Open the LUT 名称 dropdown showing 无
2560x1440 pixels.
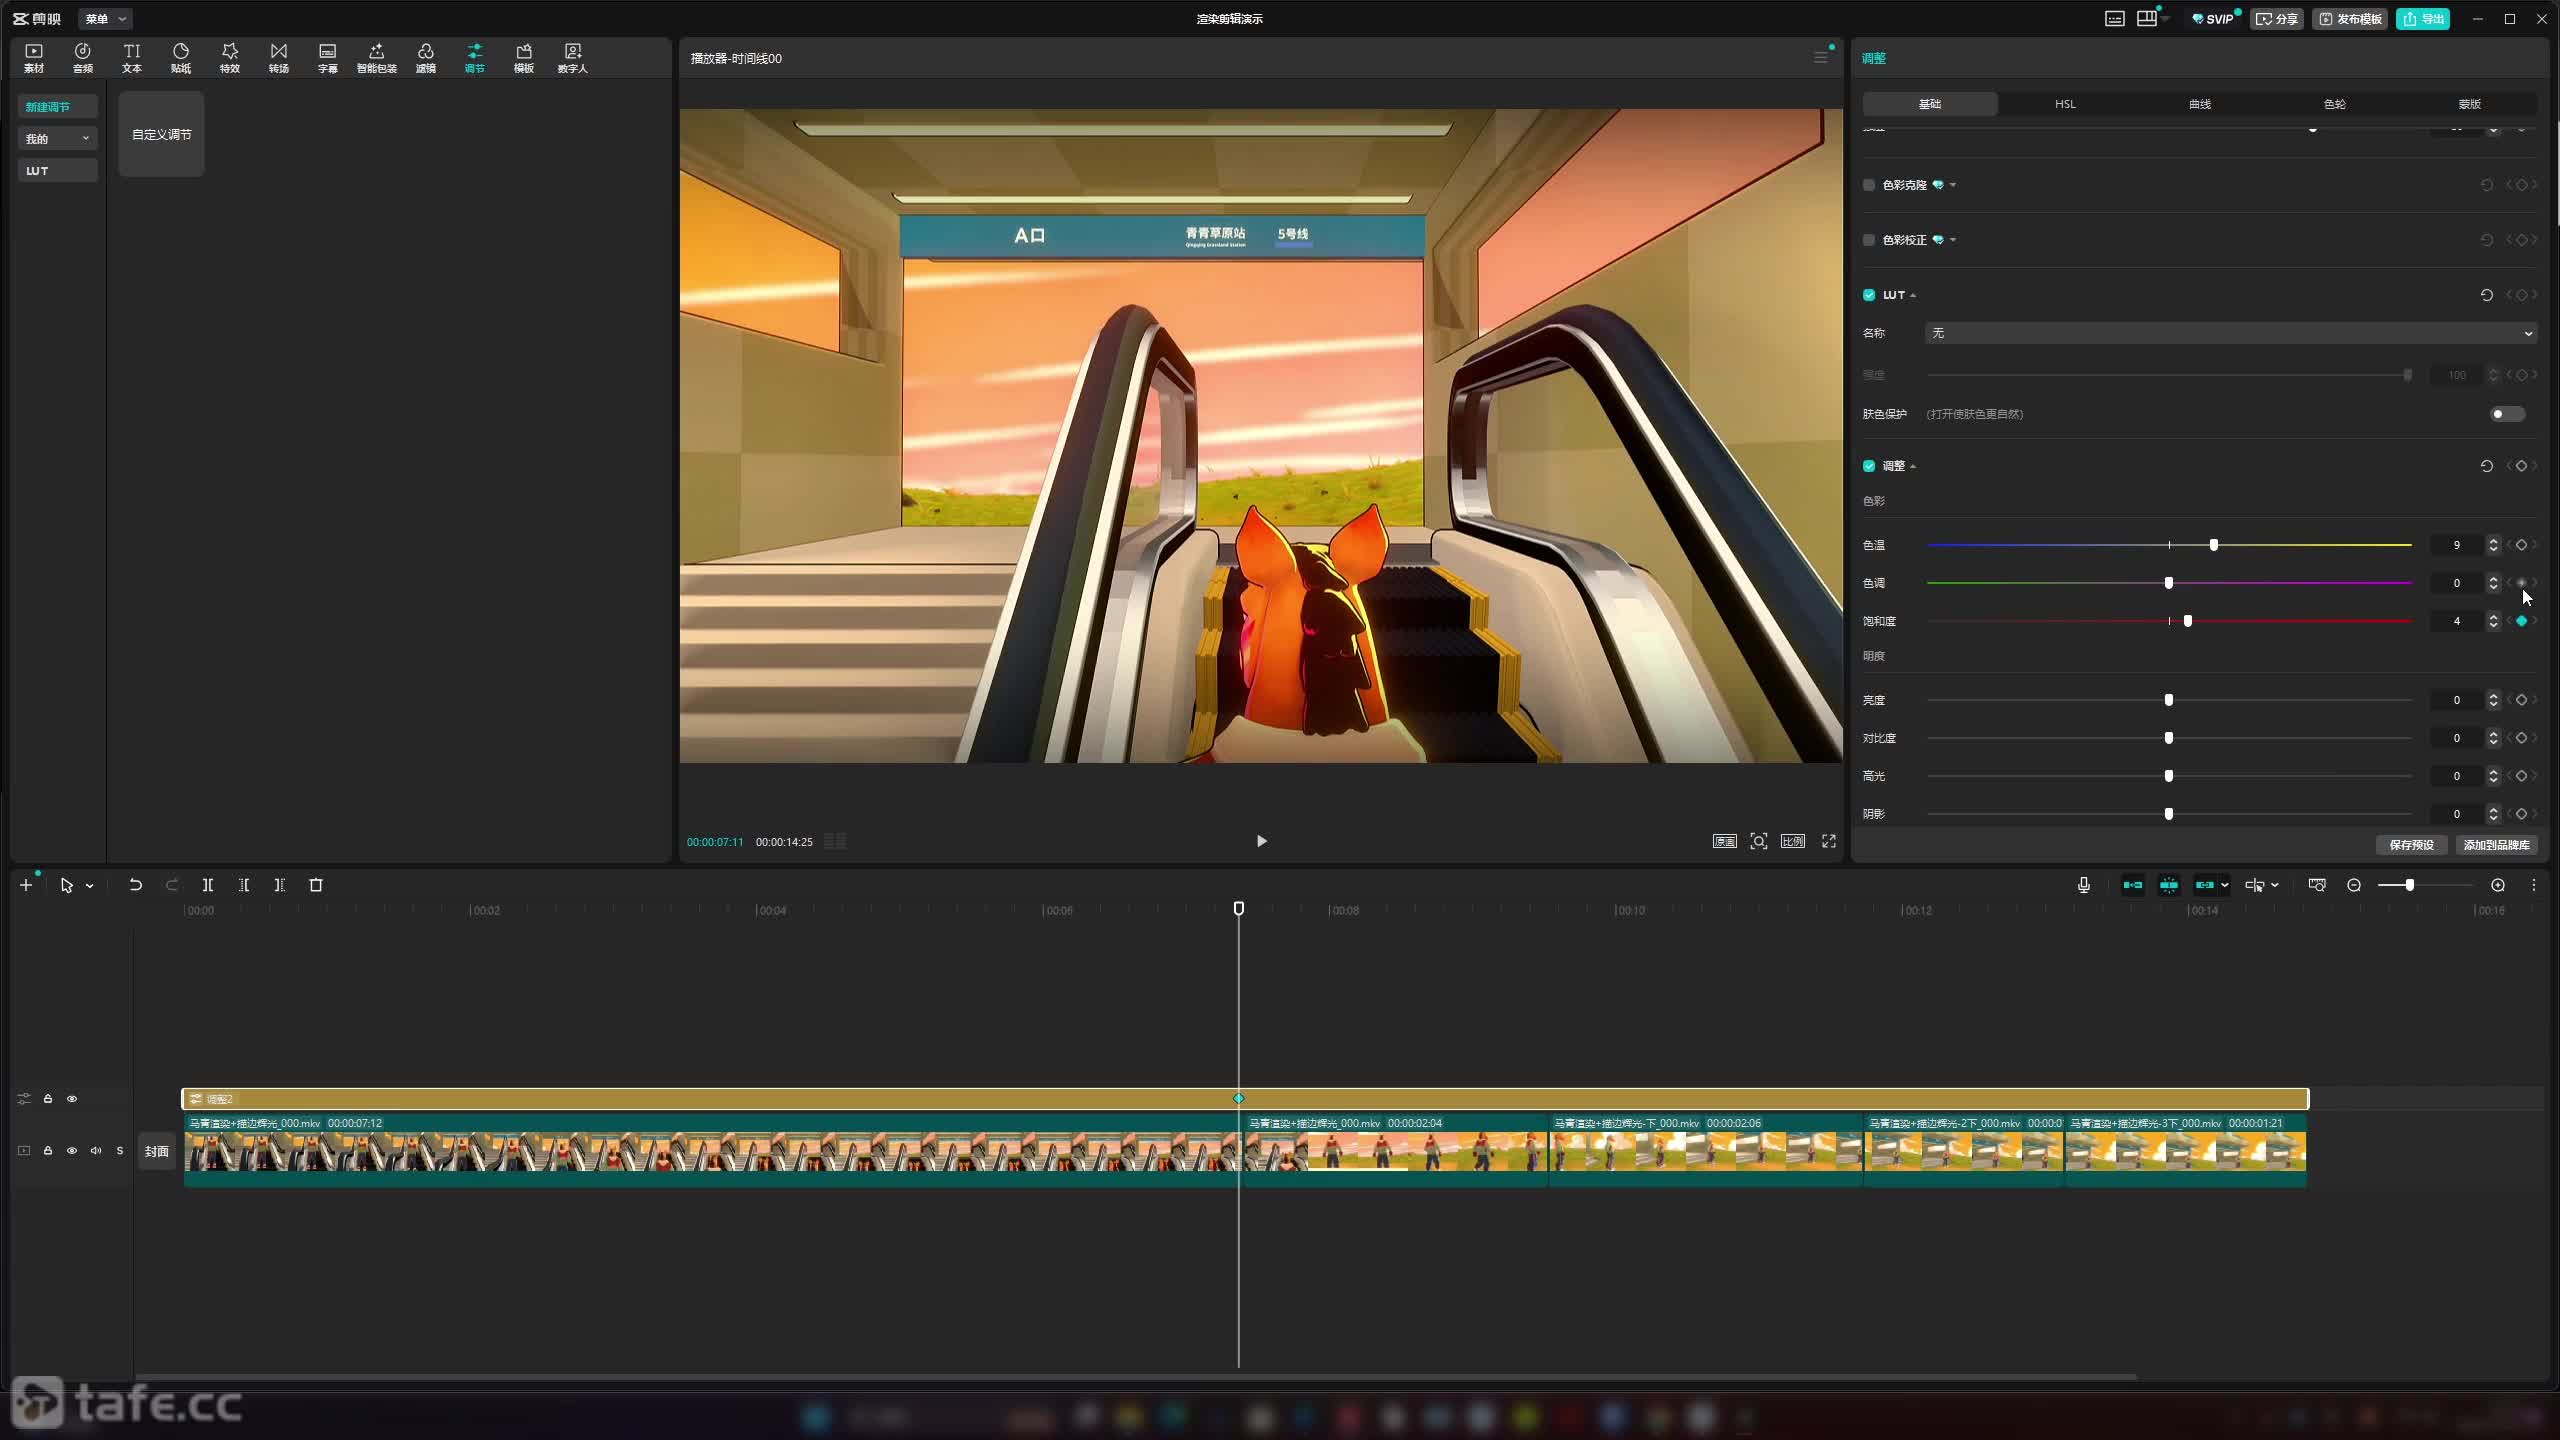tap(2230, 333)
